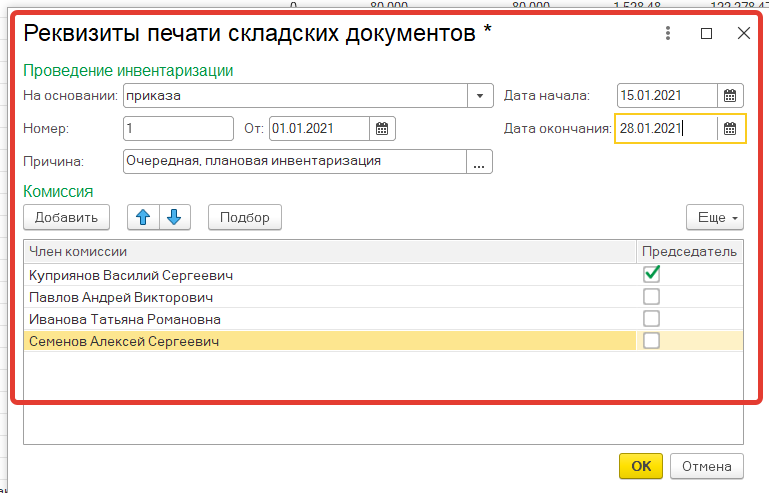Confirm the dialog with OK
This screenshot has height=493, width=769.
click(641, 466)
